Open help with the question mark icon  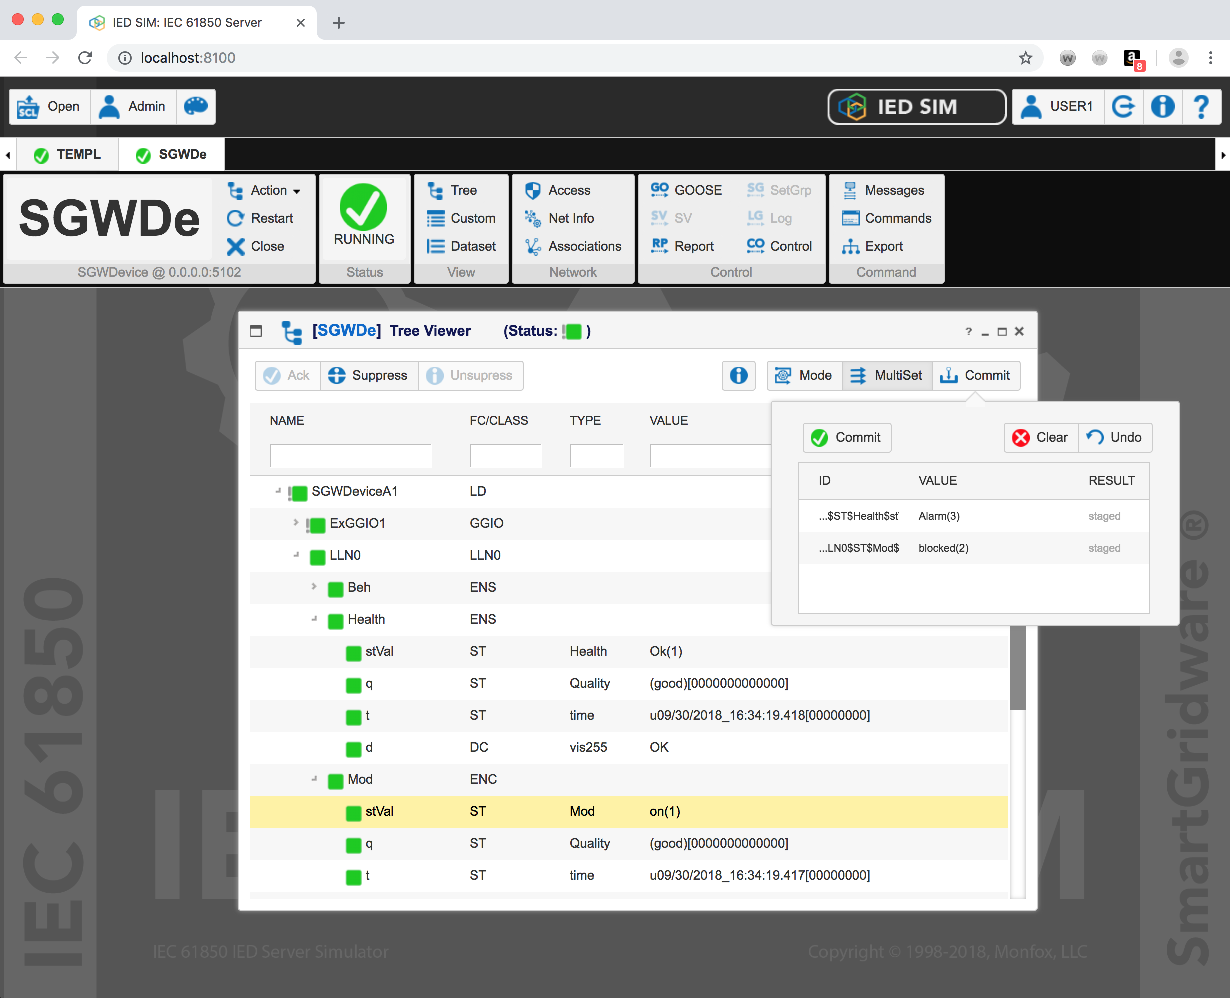[x=1202, y=107]
